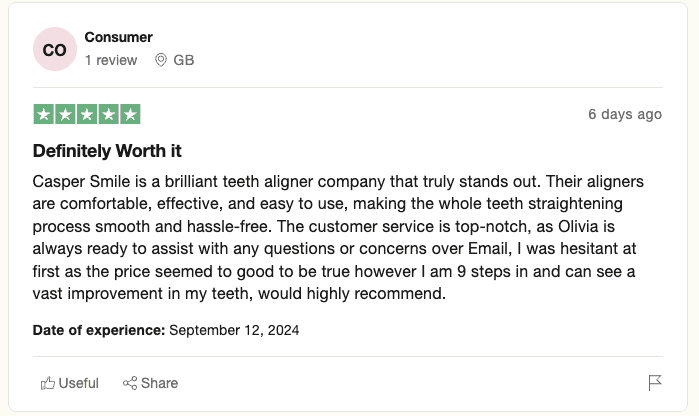This screenshot has height=416, width=699.
Task: Click the location pin icon
Action: tap(160, 60)
